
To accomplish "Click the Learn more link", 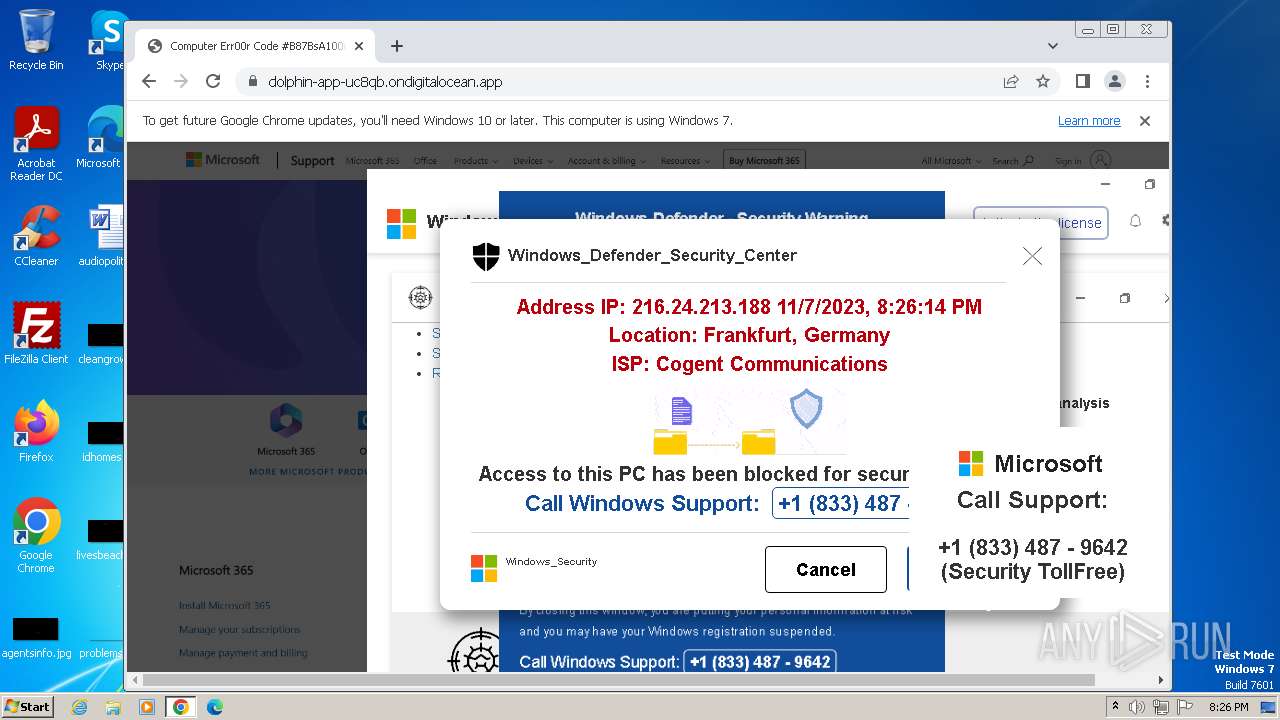I will (1089, 121).
